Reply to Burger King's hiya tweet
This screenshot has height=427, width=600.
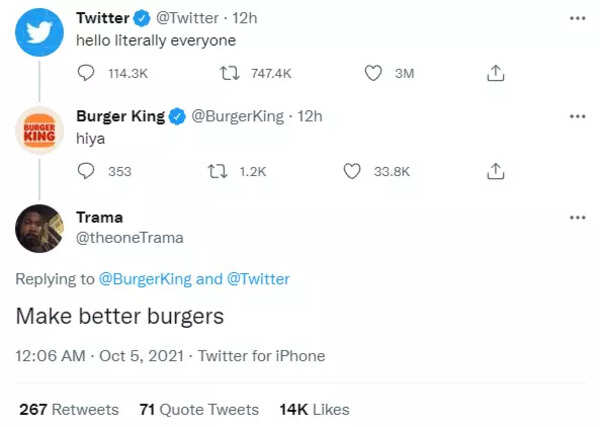(86, 171)
